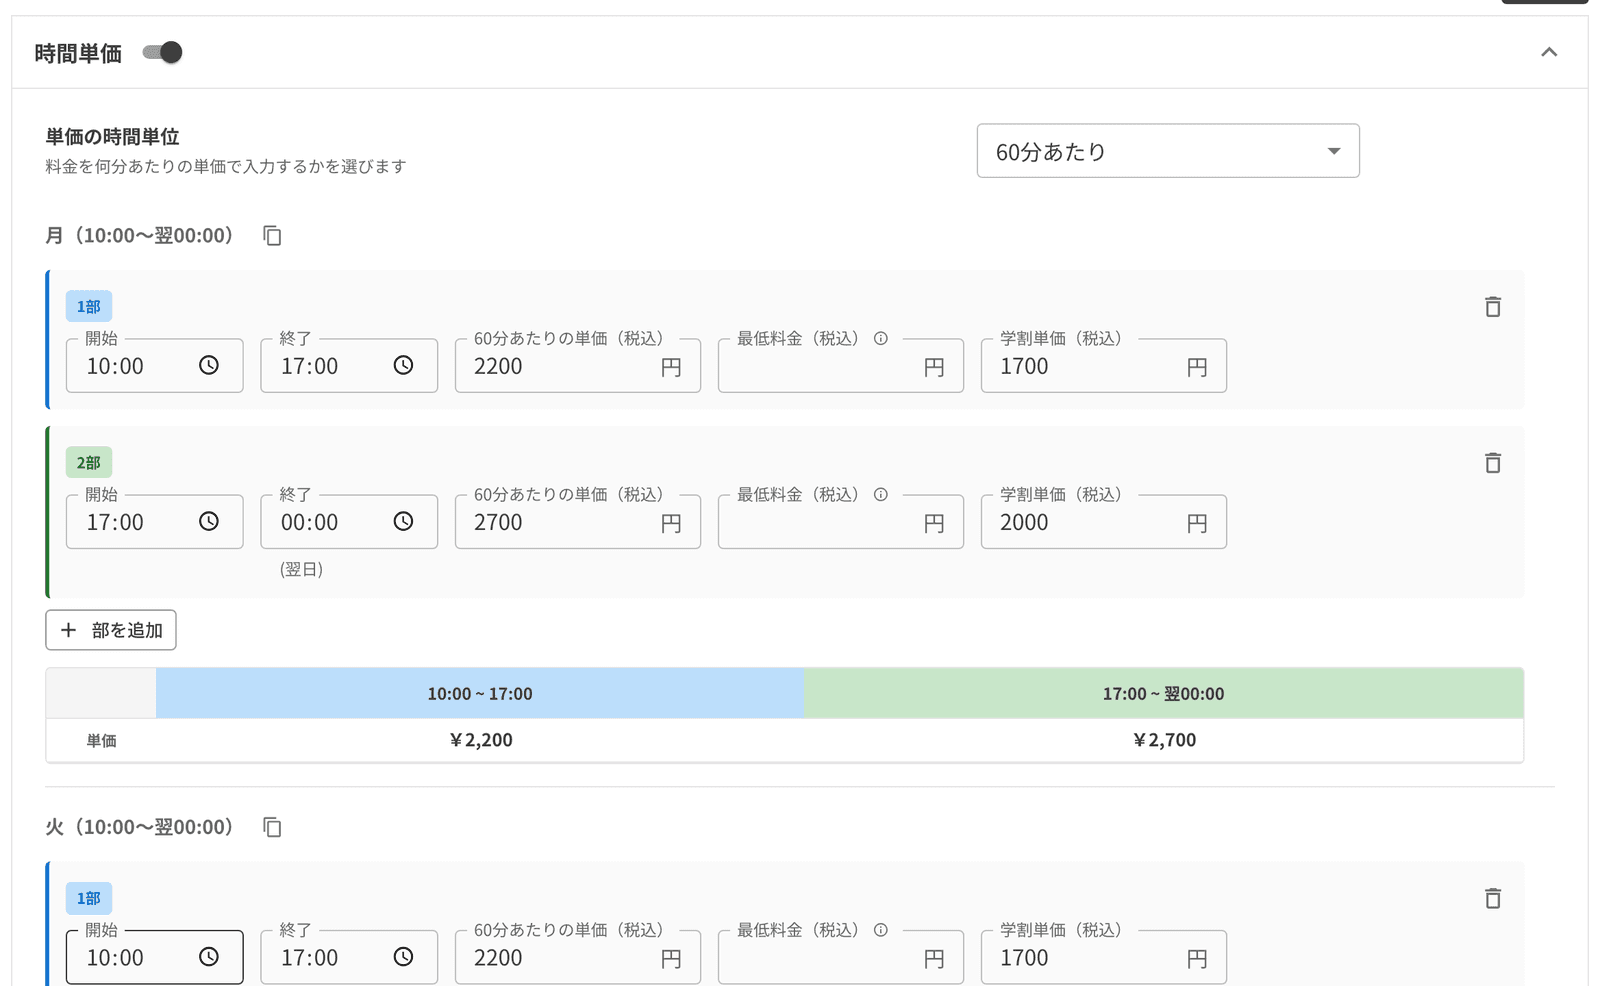
Task: Click Monday 1部 start time 10:00 value
Action: pos(115,366)
